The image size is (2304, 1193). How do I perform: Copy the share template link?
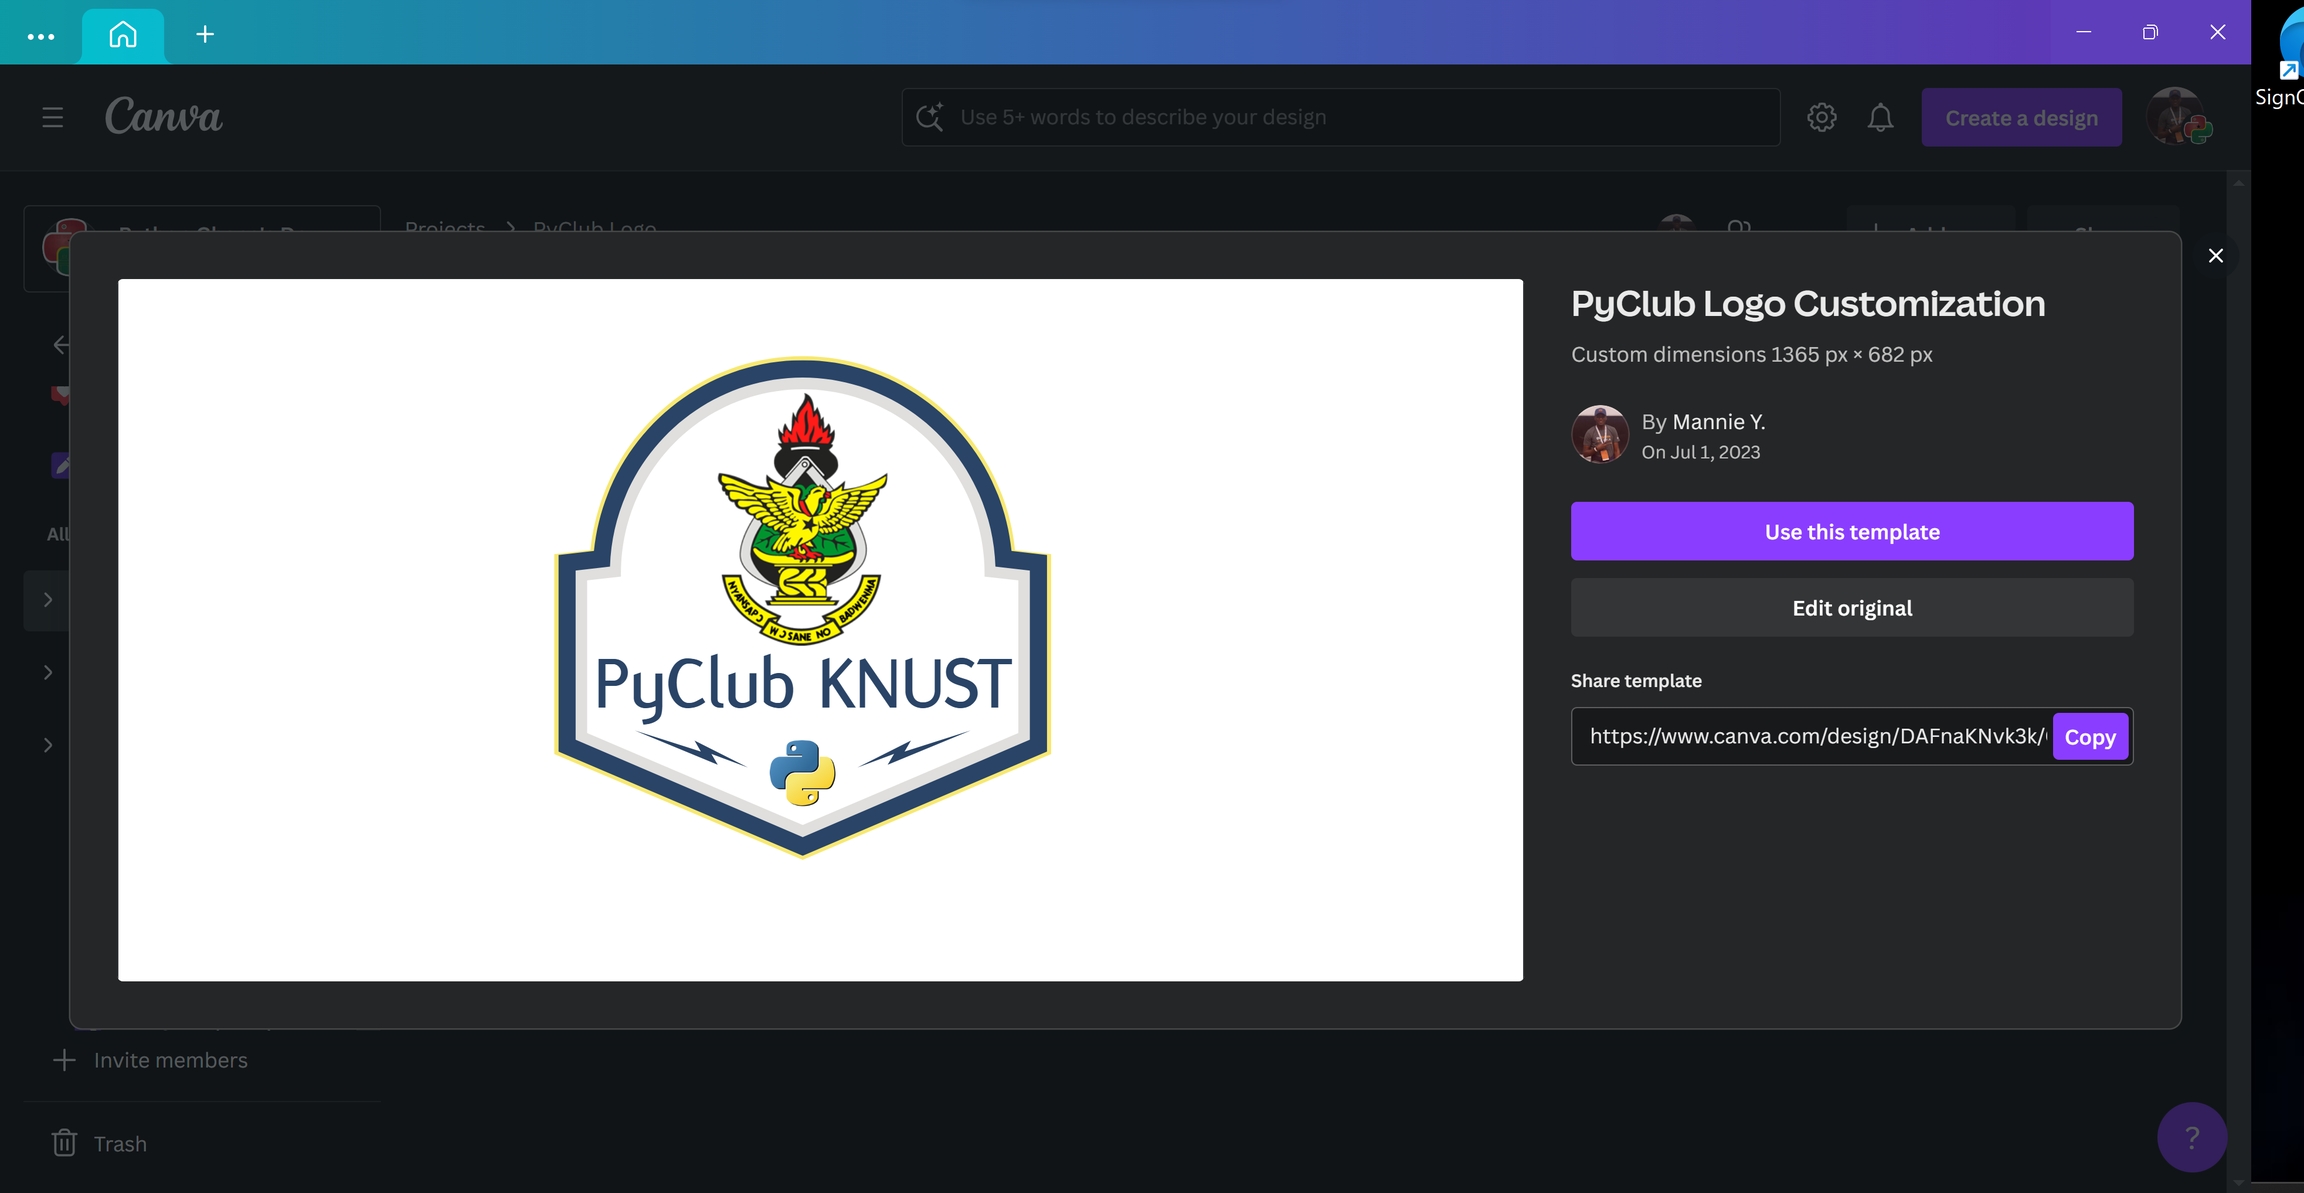[2089, 737]
